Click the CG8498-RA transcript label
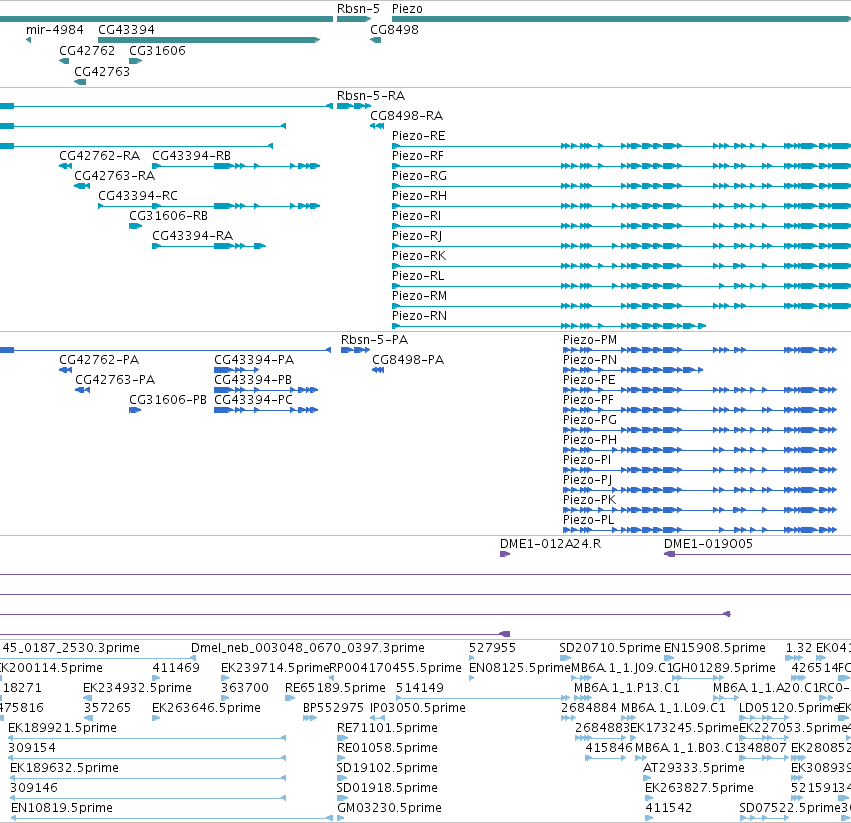Viewport: 851px width, 823px height. 407,116
